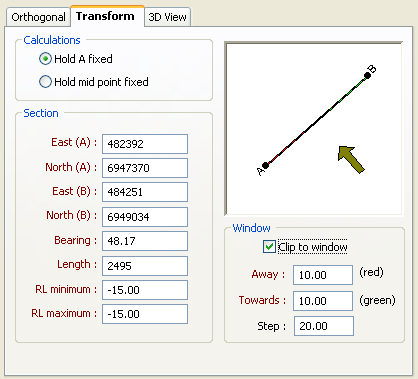The width and height of the screenshot is (418, 379).
Task: Uncheck Clip to window checkbox
Action: point(269,247)
